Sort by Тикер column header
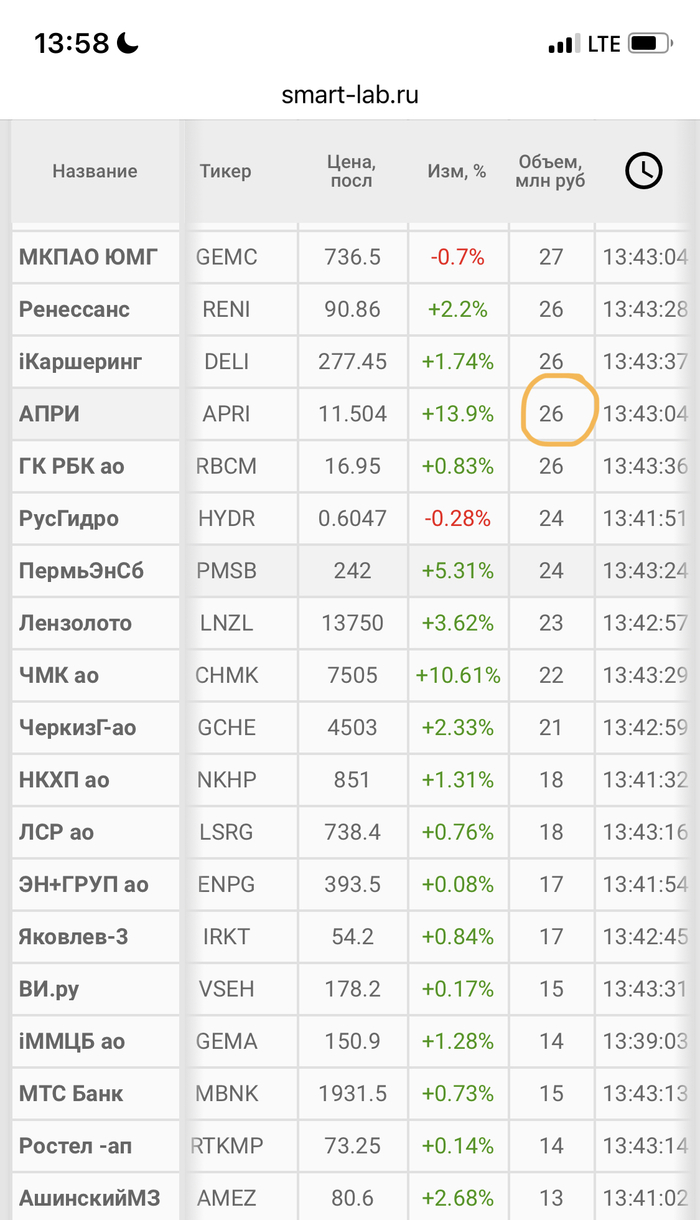Screen dimensions: 700x1220 pos(225,171)
